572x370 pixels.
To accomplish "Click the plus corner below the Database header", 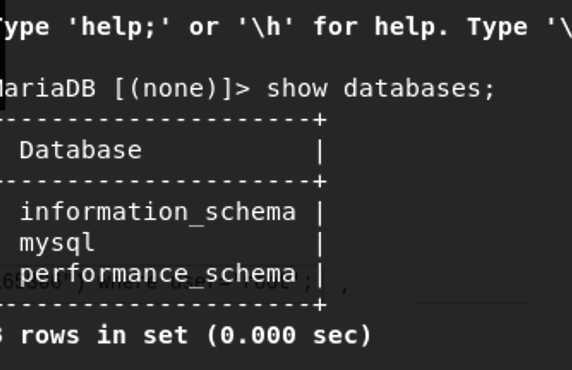I will pos(320,181).
